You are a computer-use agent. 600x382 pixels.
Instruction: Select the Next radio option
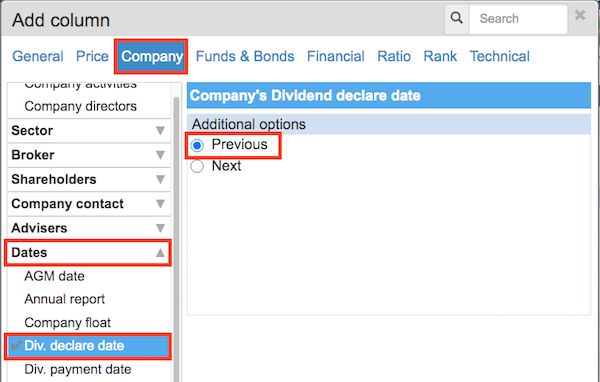click(197, 167)
